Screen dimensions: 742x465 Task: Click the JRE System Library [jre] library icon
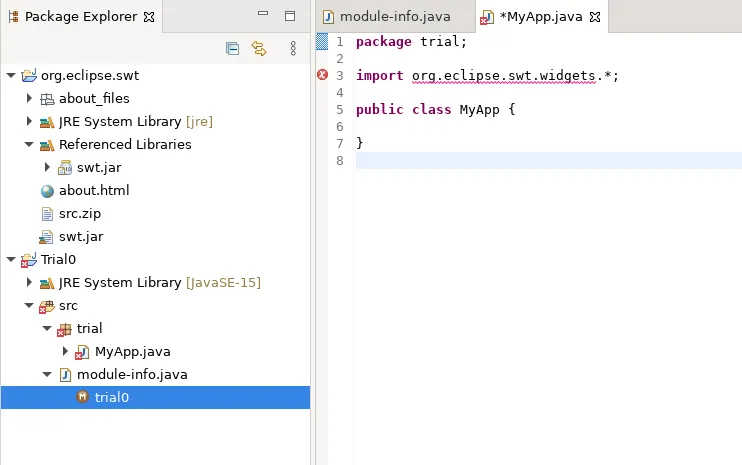coord(47,122)
